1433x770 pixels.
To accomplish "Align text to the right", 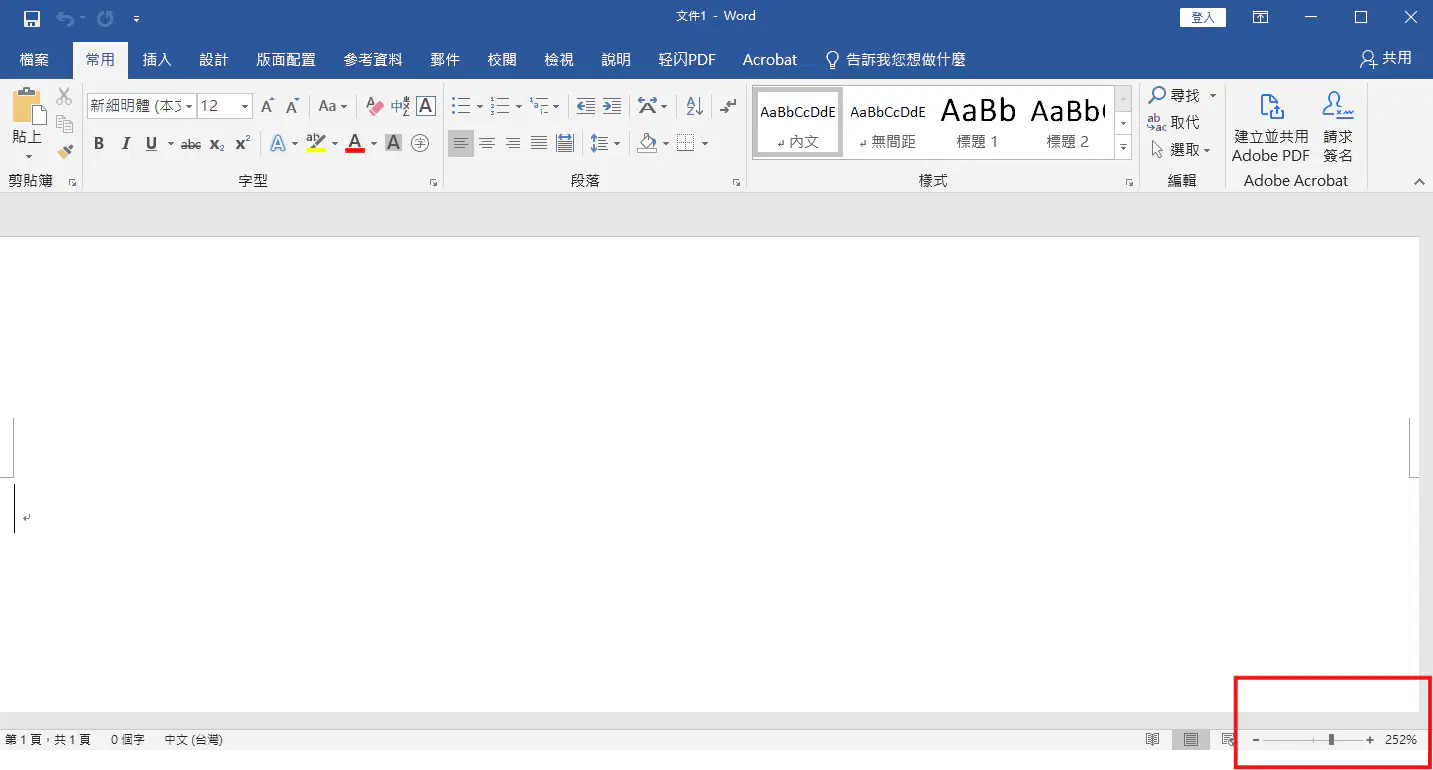I will point(513,144).
